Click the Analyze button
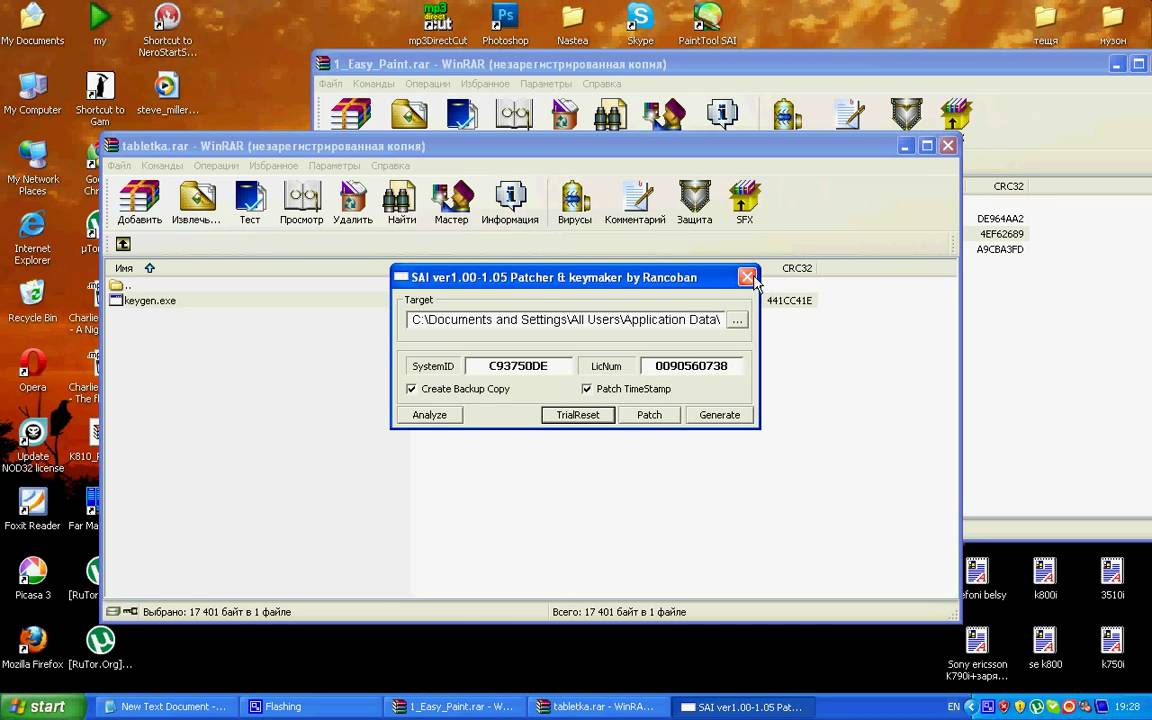1152x720 pixels. pyautogui.click(x=430, y=415)
